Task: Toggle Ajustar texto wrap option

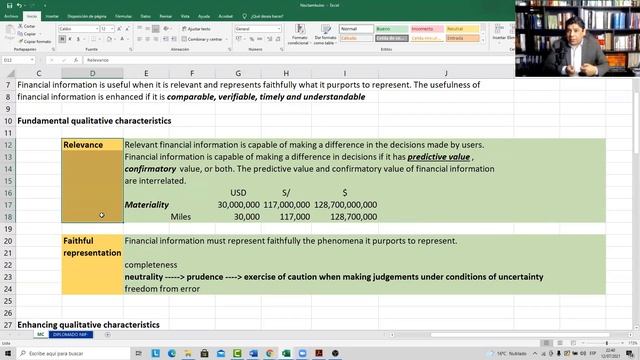Action: point(196,29)
